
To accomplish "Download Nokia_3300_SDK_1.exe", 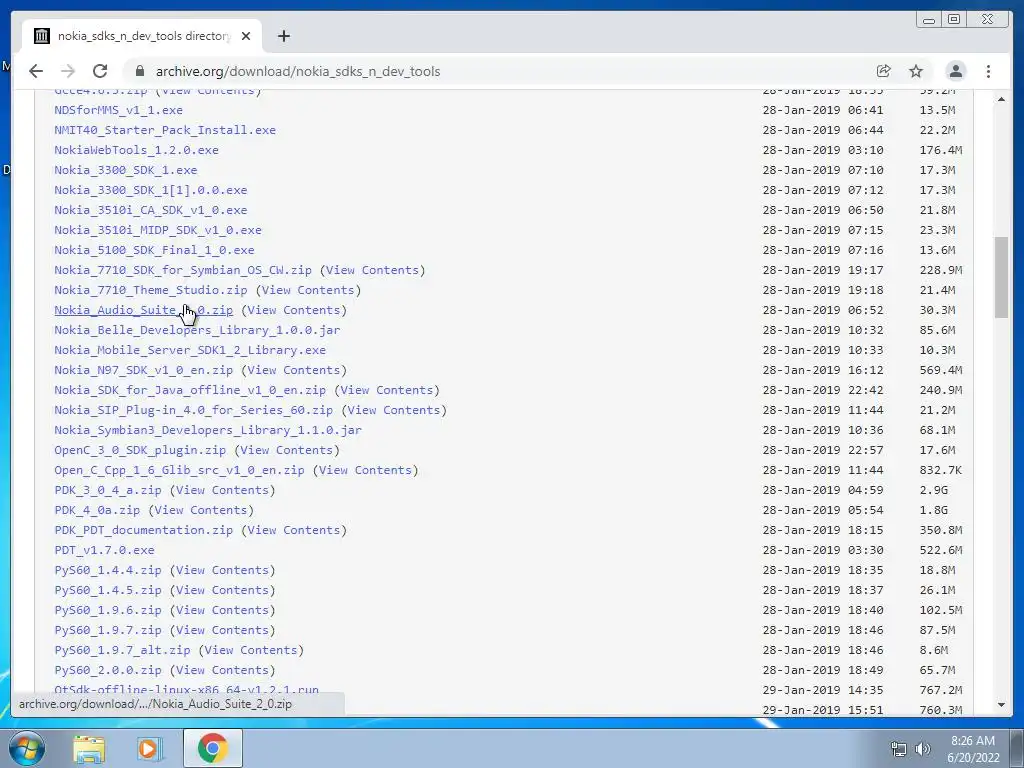I will pos(125,170).
